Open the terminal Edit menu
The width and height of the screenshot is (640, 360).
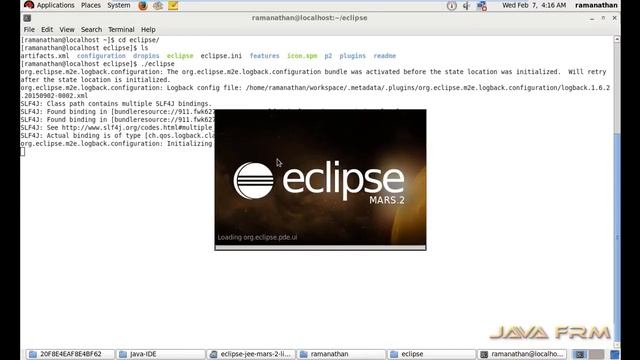coord(47,29)
